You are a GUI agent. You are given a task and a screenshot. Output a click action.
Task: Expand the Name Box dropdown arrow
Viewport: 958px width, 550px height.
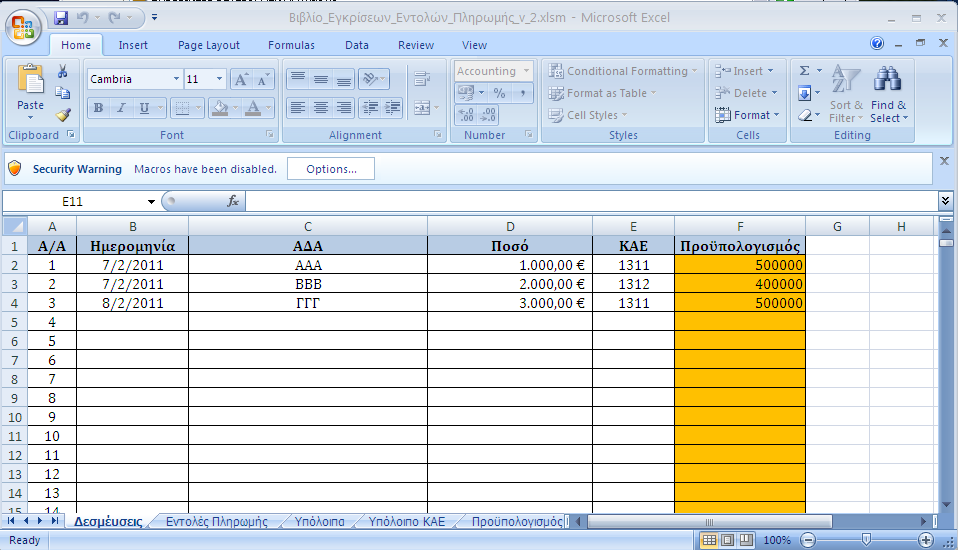click(151, 201)
